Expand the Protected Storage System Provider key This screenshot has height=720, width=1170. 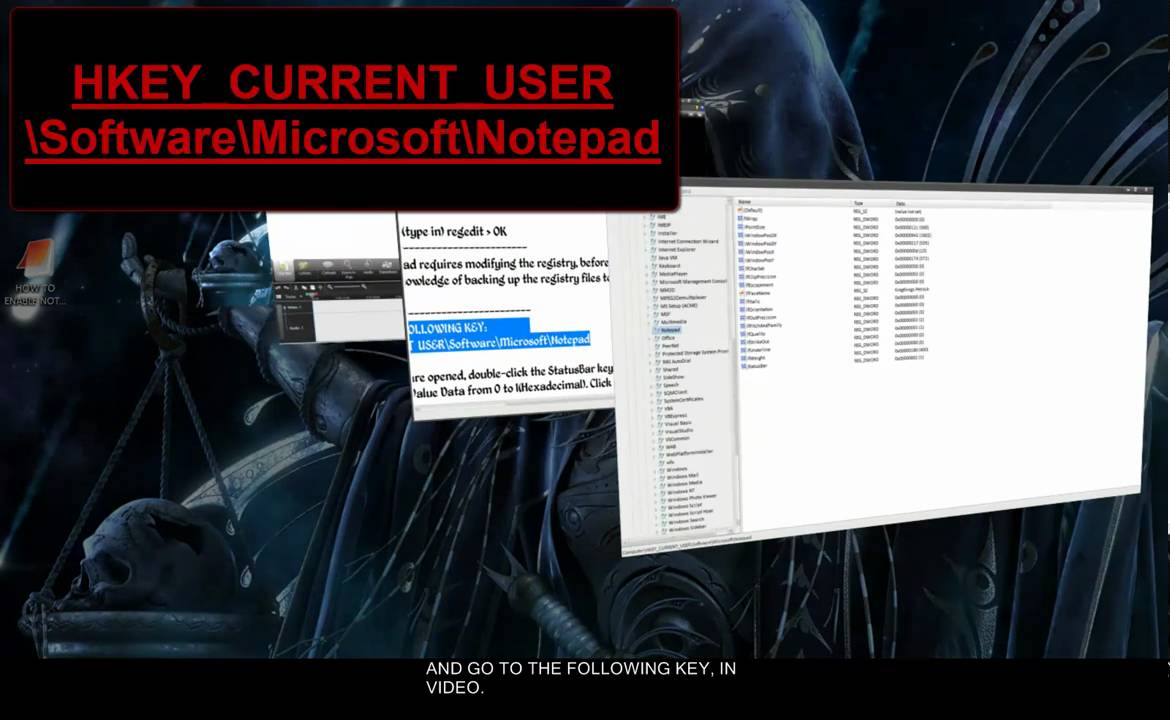(x=650, y=355)
